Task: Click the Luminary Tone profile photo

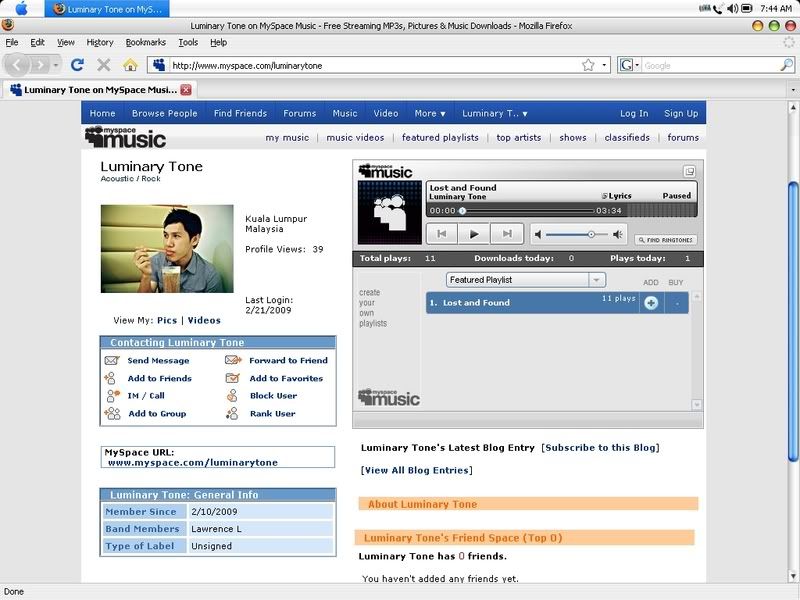Action: [167, 248]
